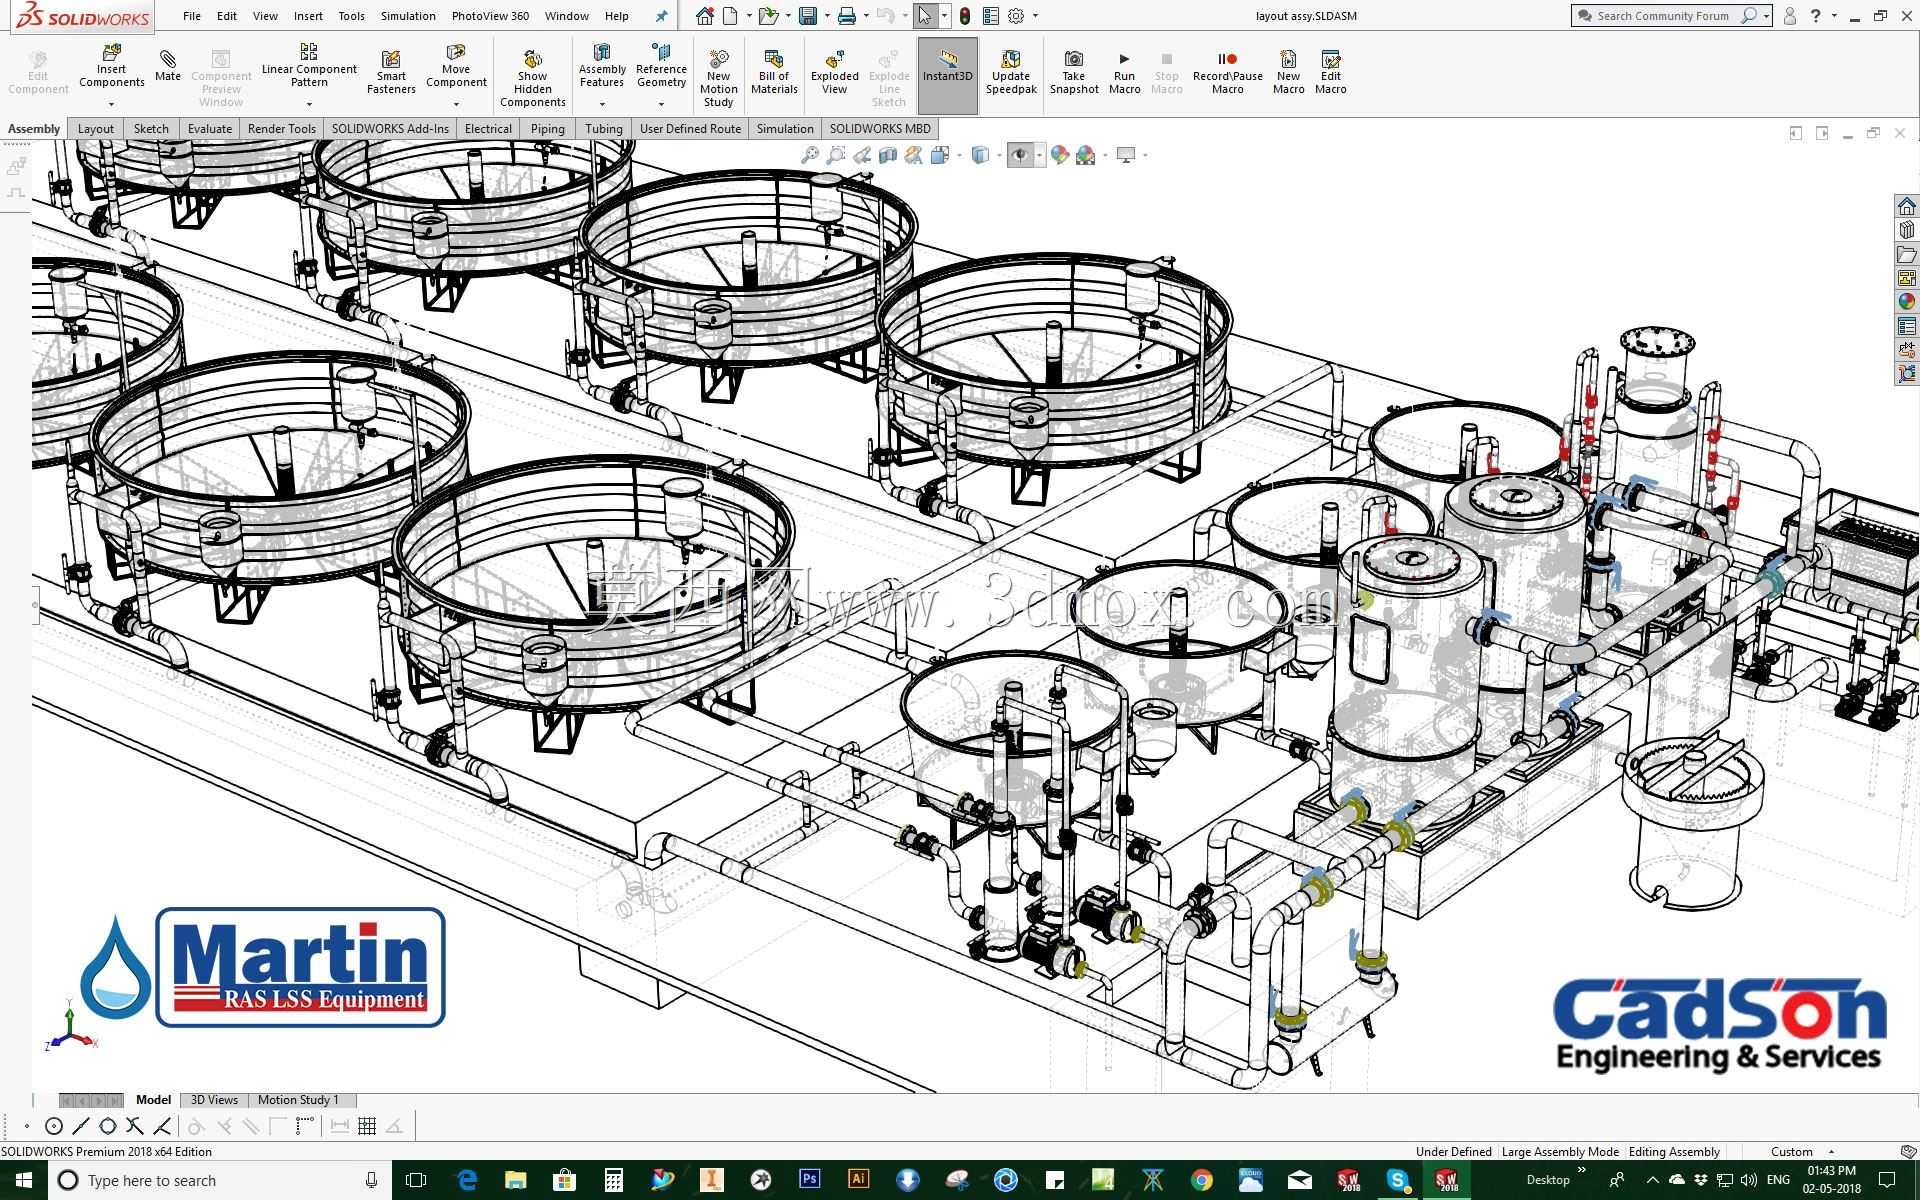Expand the Move Component dropdown arrow
This screenshot has height=1200, width=1920.
point(456,104)
